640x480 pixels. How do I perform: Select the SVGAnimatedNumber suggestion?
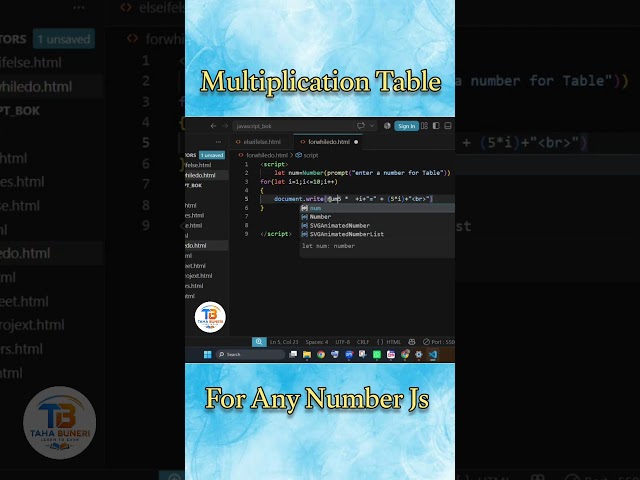point(378,225)
